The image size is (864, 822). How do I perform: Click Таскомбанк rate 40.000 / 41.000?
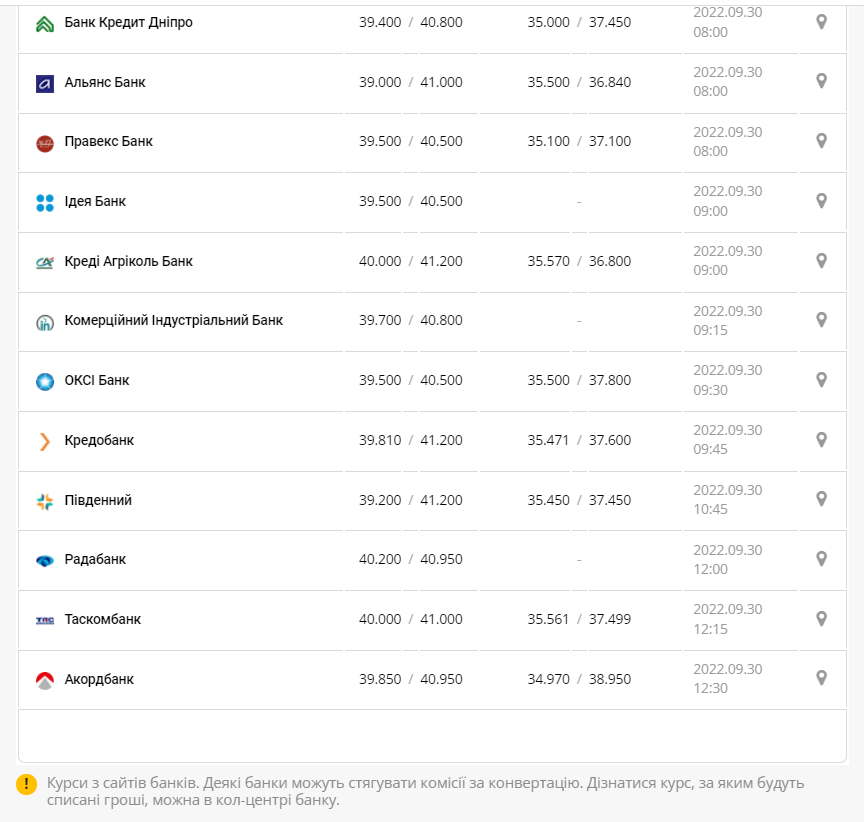[411, 619]
